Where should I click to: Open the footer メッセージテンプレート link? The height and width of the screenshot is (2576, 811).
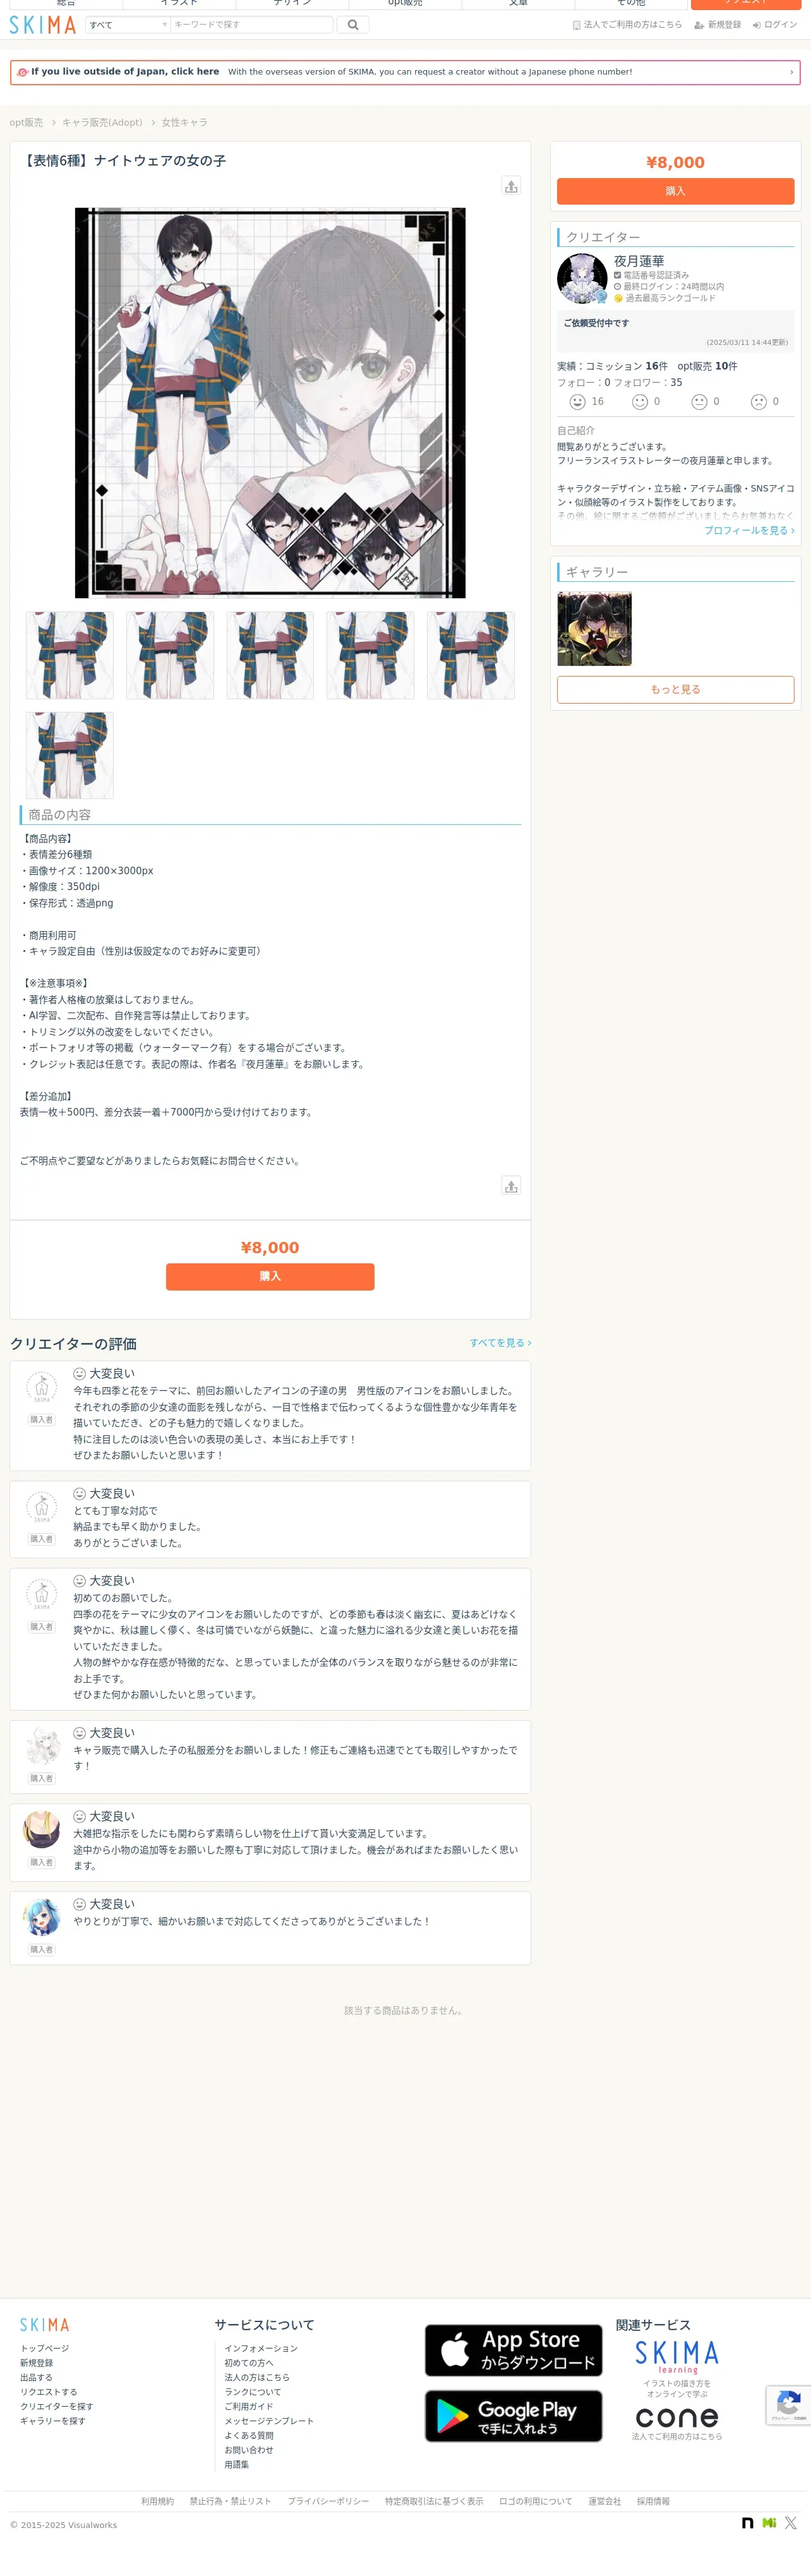point(269,2422)
